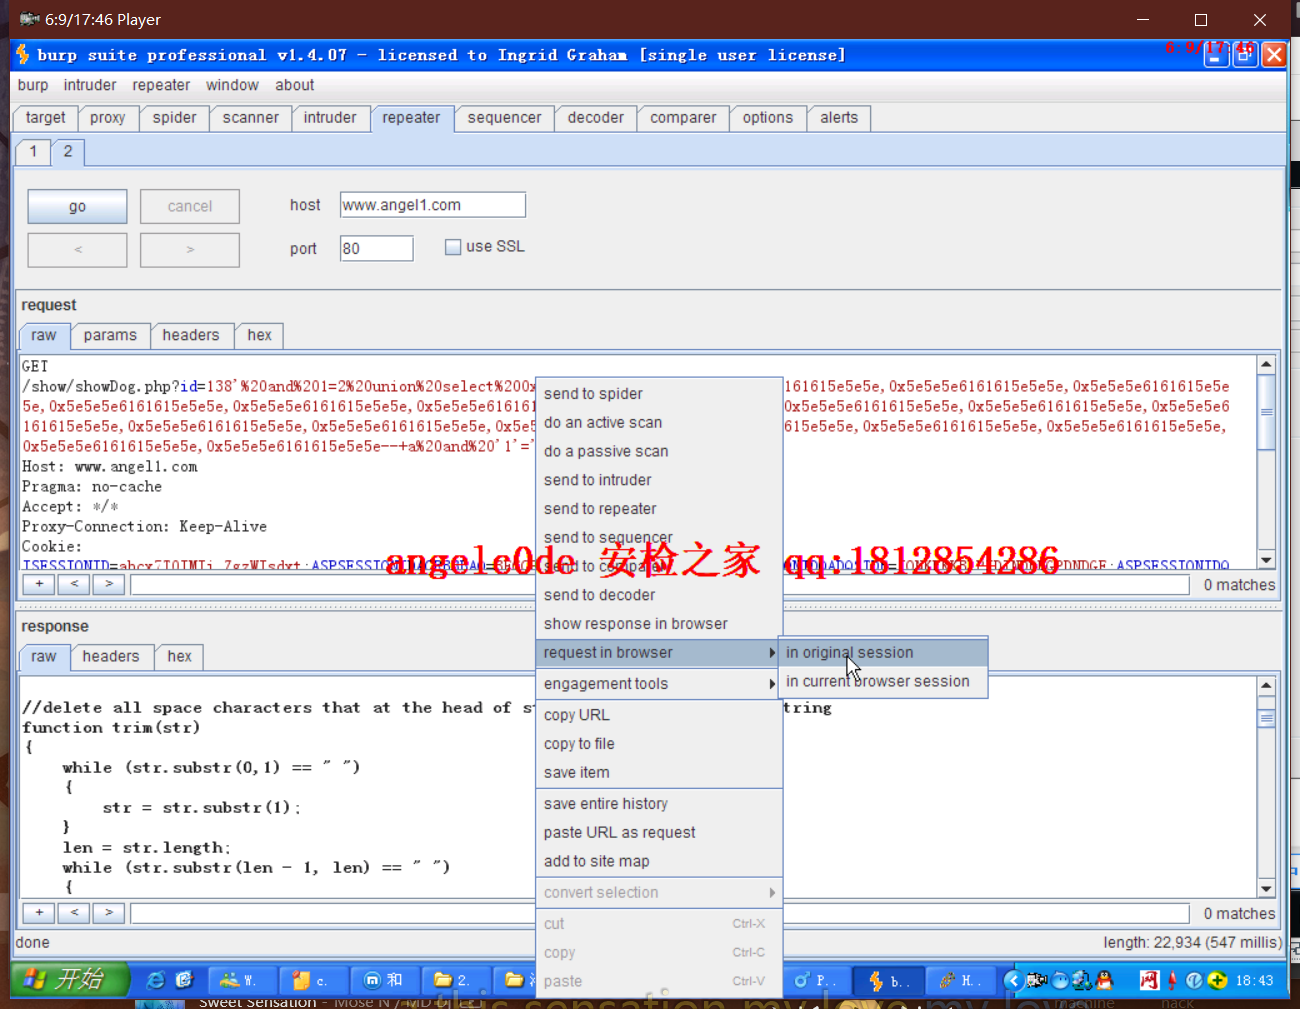The image size is (1300, 1009).
Task: Open the response hex tab
Action: coord(180,657)
